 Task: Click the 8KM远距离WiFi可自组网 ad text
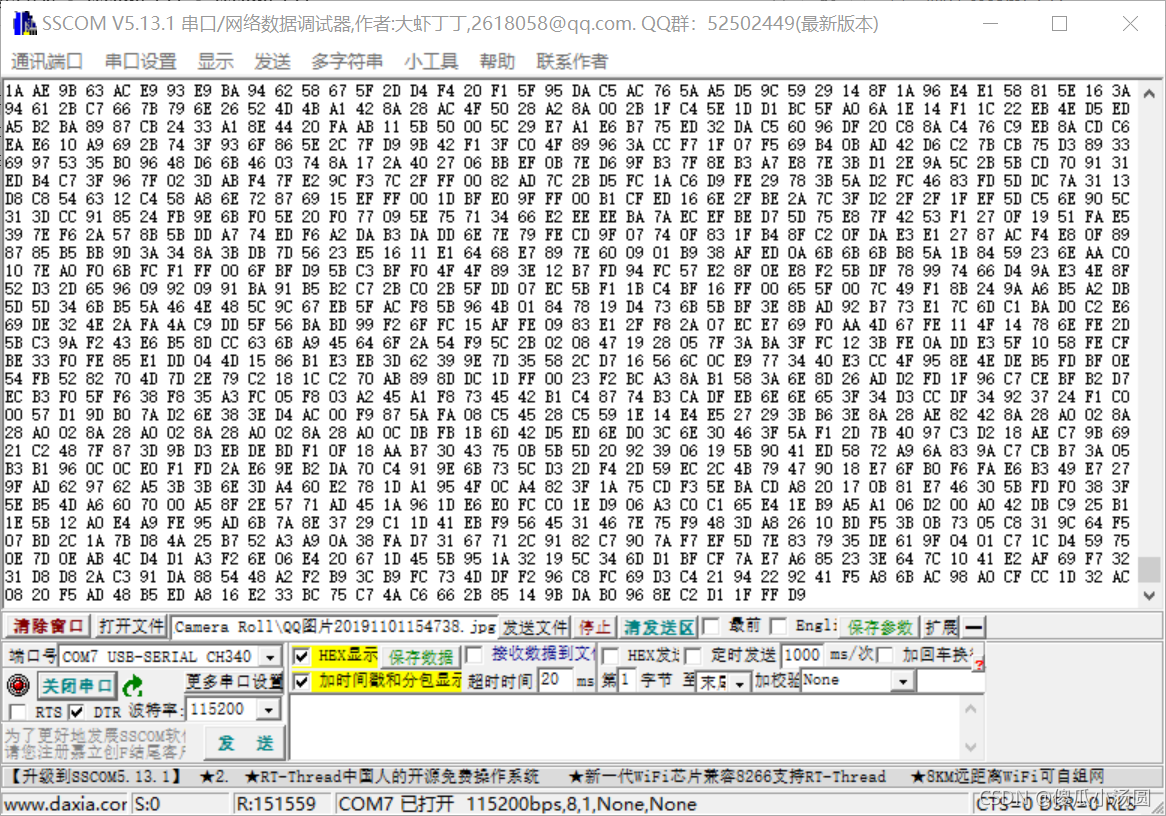(x=1008, y=777)
